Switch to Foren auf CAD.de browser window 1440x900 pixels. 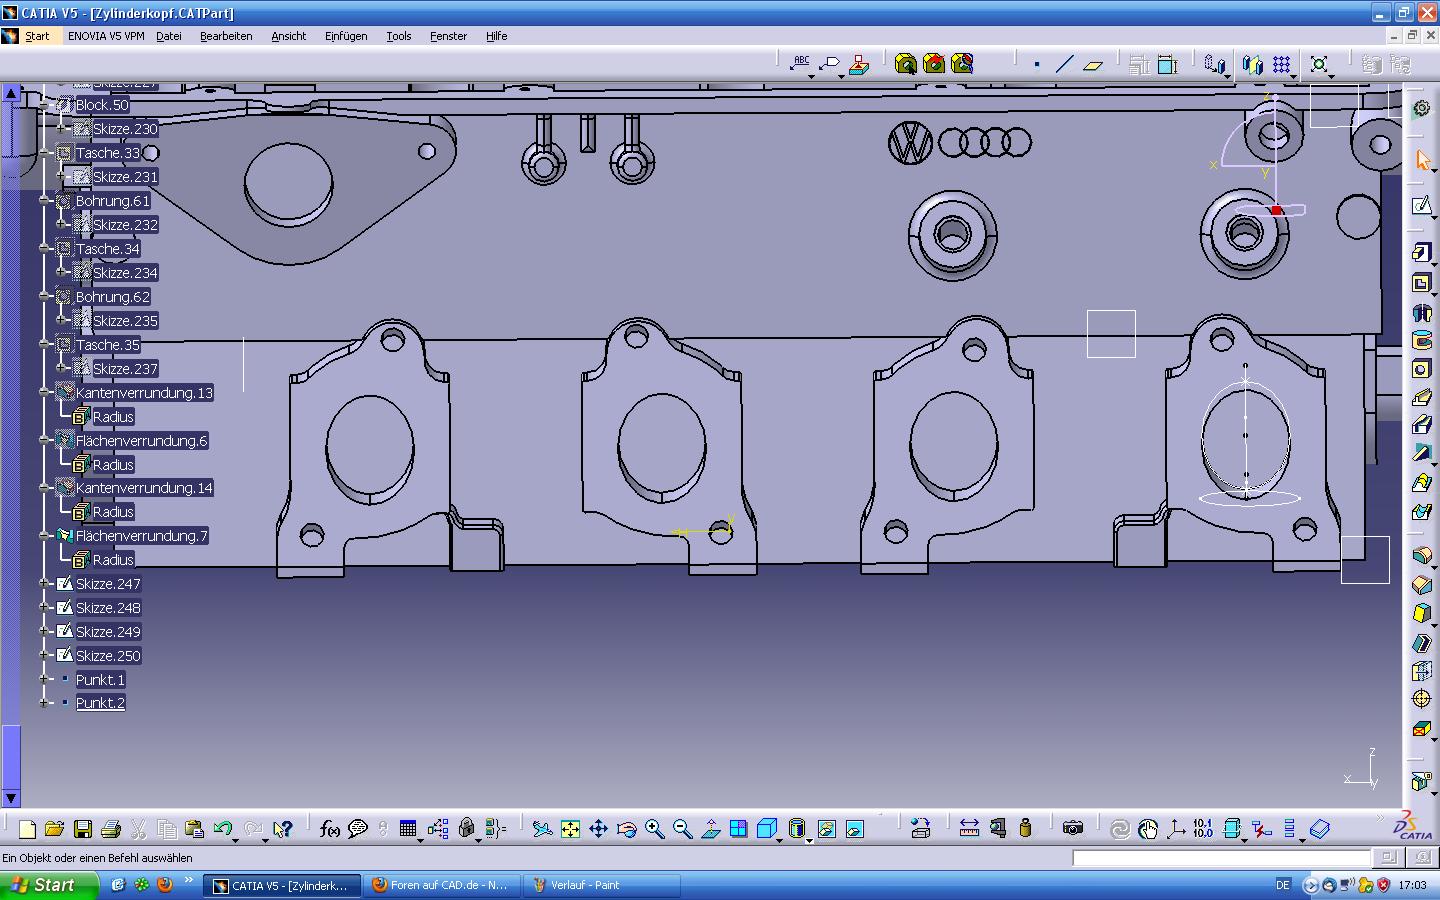[x=443, y=885]
